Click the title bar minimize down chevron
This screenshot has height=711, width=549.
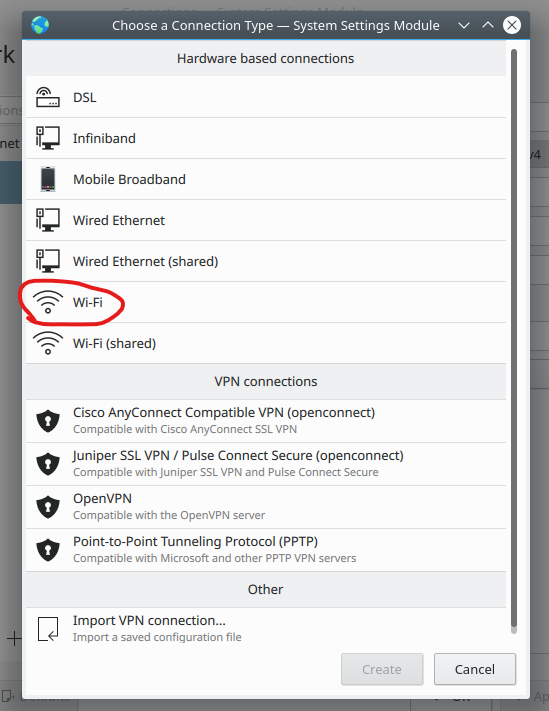coord(464,25)
